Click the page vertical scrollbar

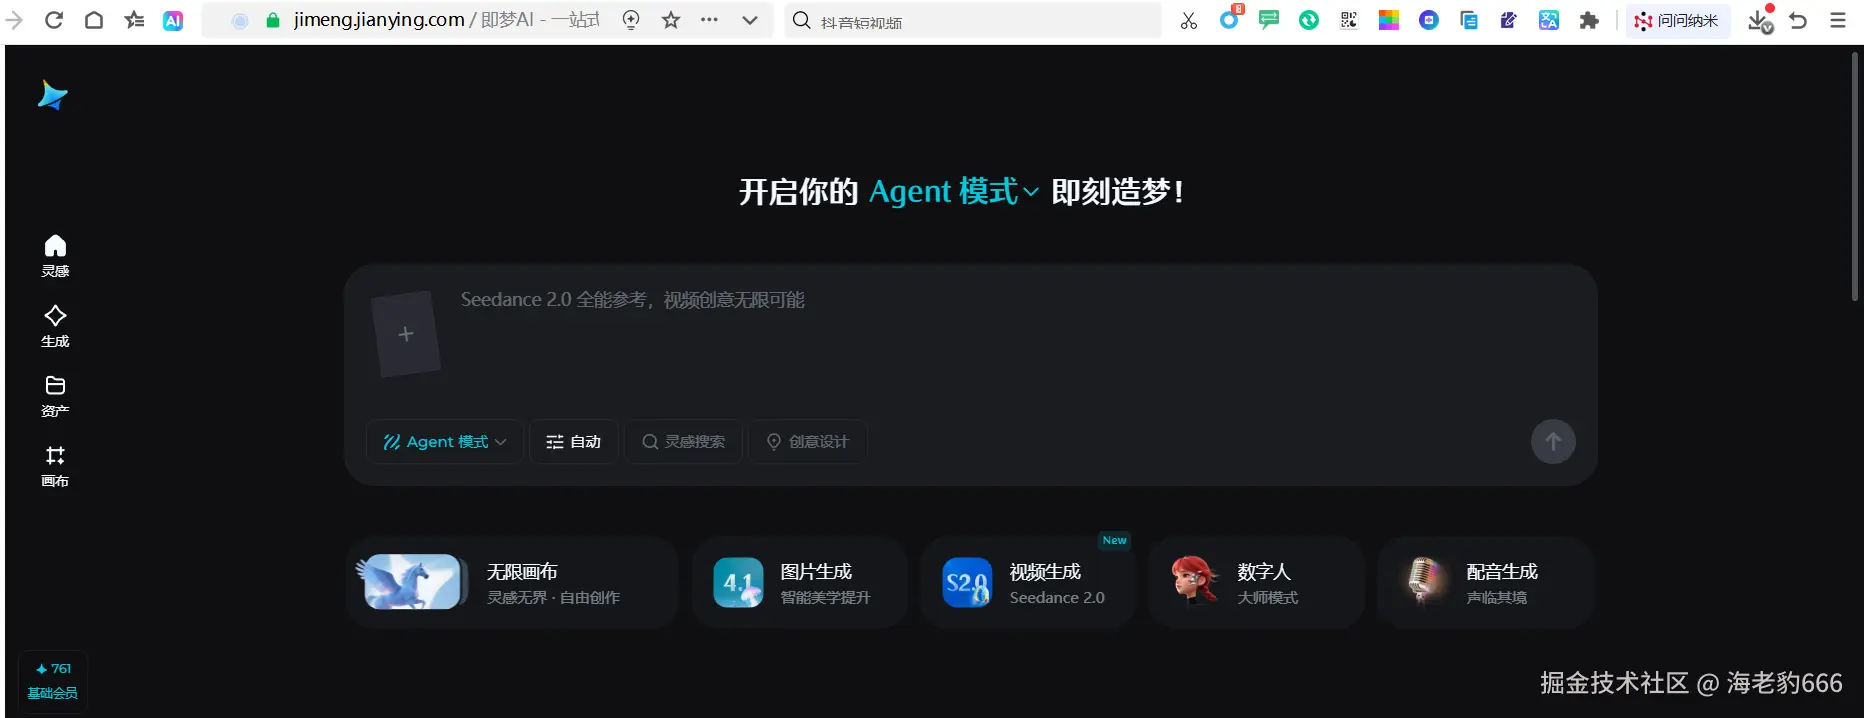coord(1855,178)
